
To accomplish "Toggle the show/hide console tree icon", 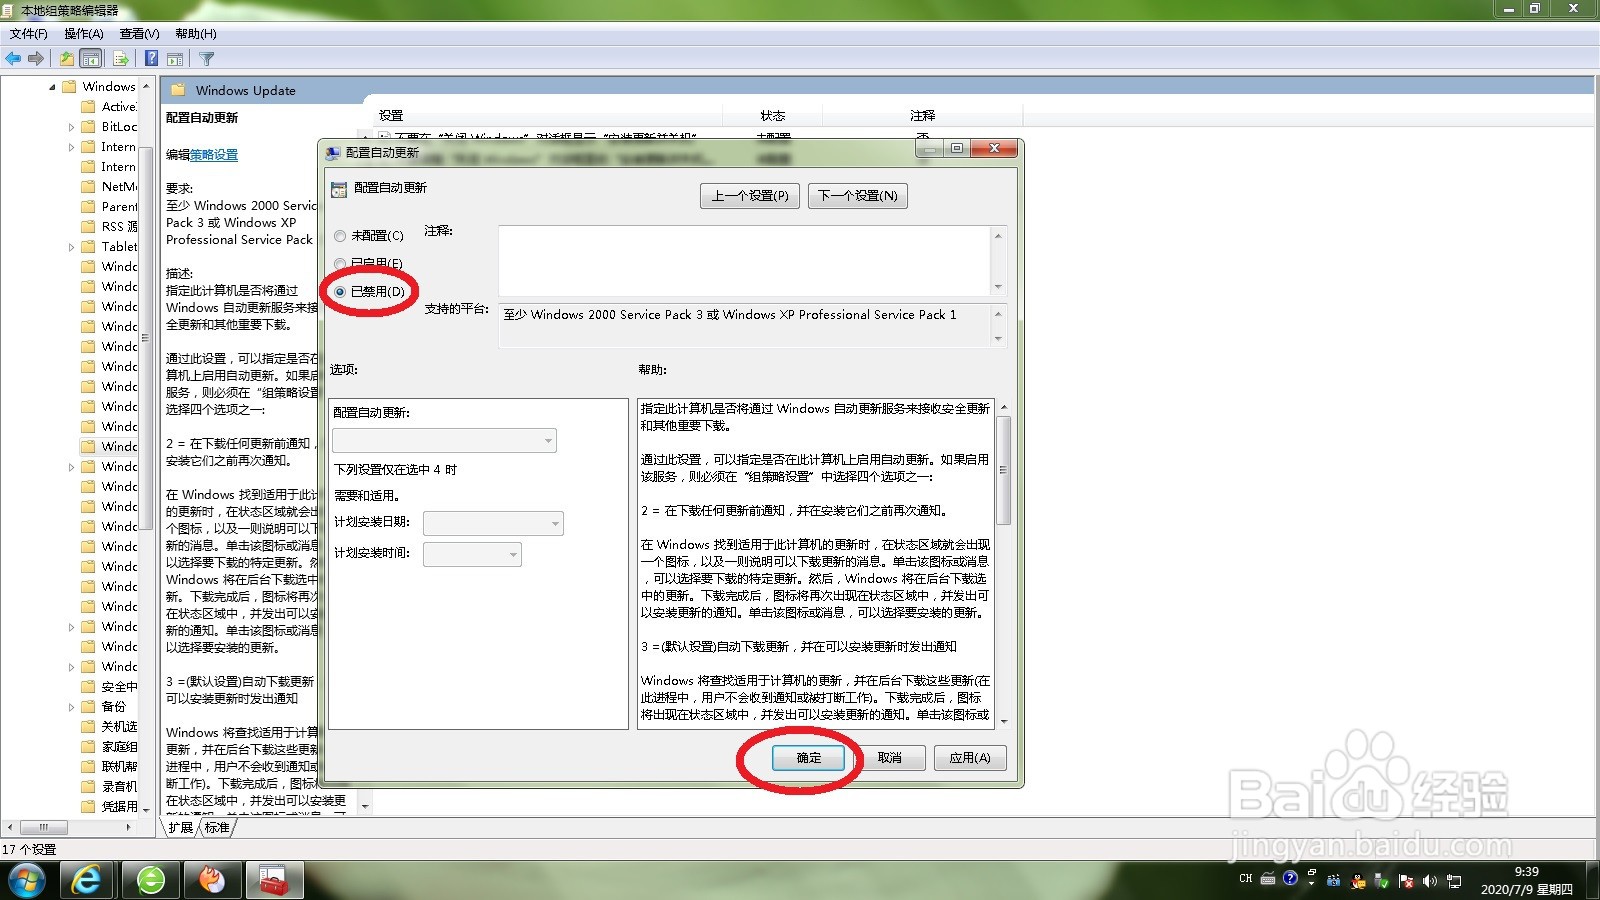I will coord(91,59).
